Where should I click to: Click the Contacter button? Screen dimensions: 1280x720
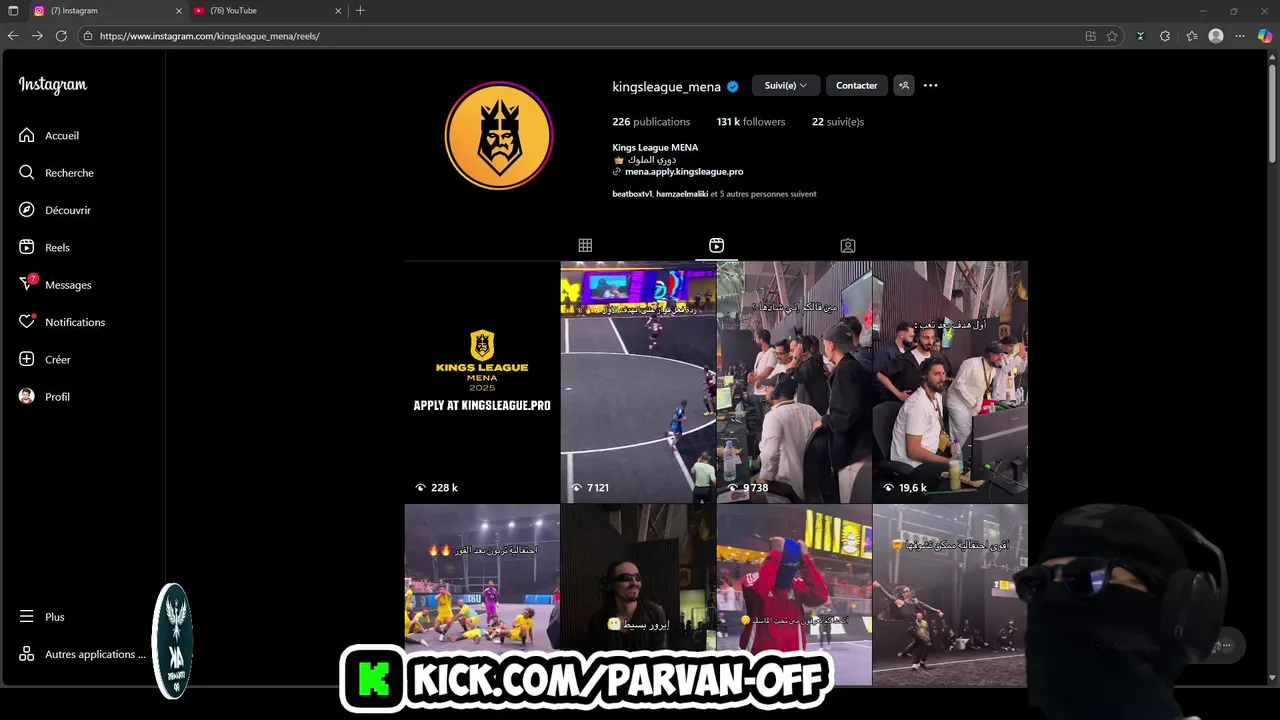coord(856,85)
